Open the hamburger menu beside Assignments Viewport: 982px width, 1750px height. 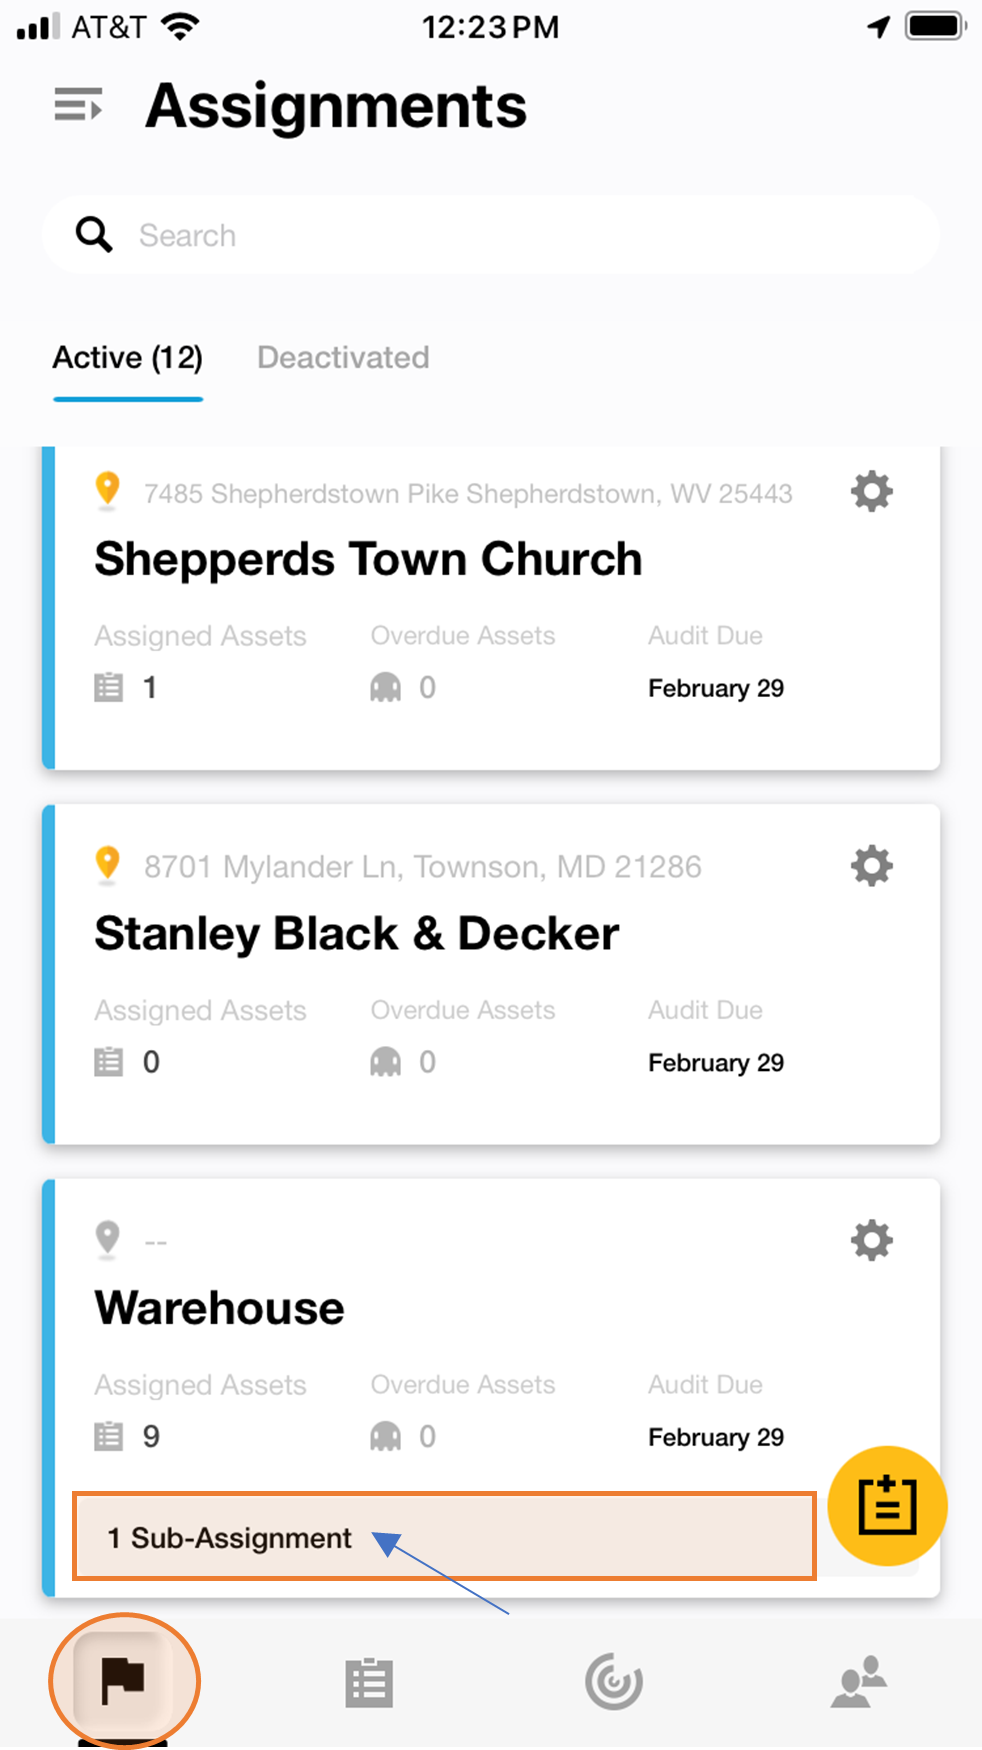[78, 104]
